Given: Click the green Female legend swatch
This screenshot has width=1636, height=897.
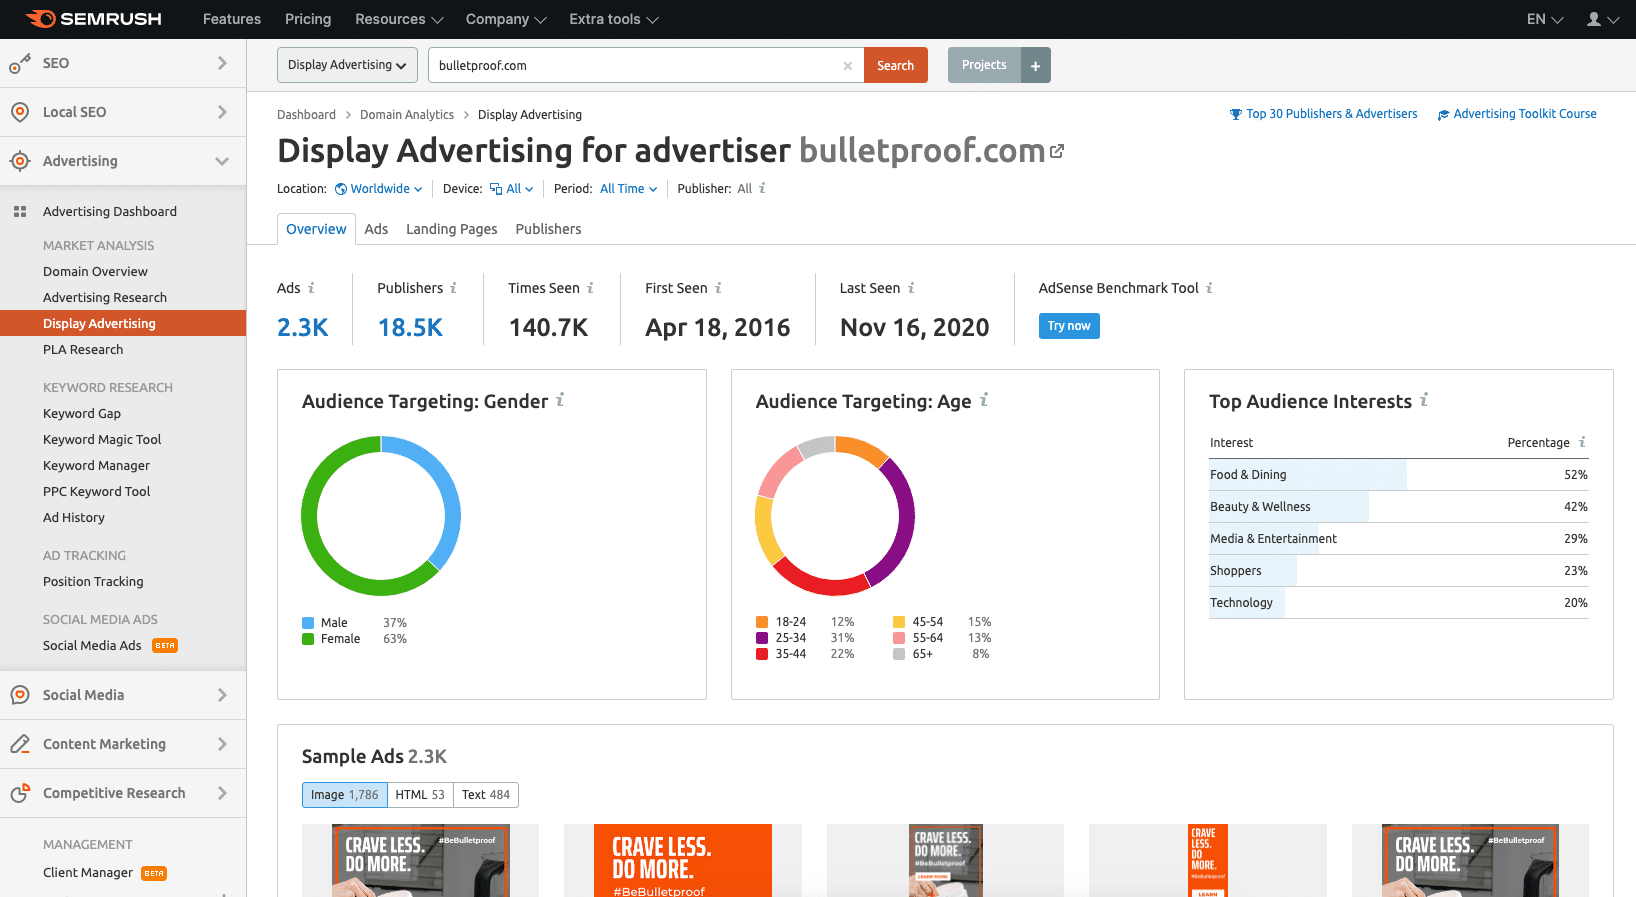Looking at the screenshot, I should (308, 639).
